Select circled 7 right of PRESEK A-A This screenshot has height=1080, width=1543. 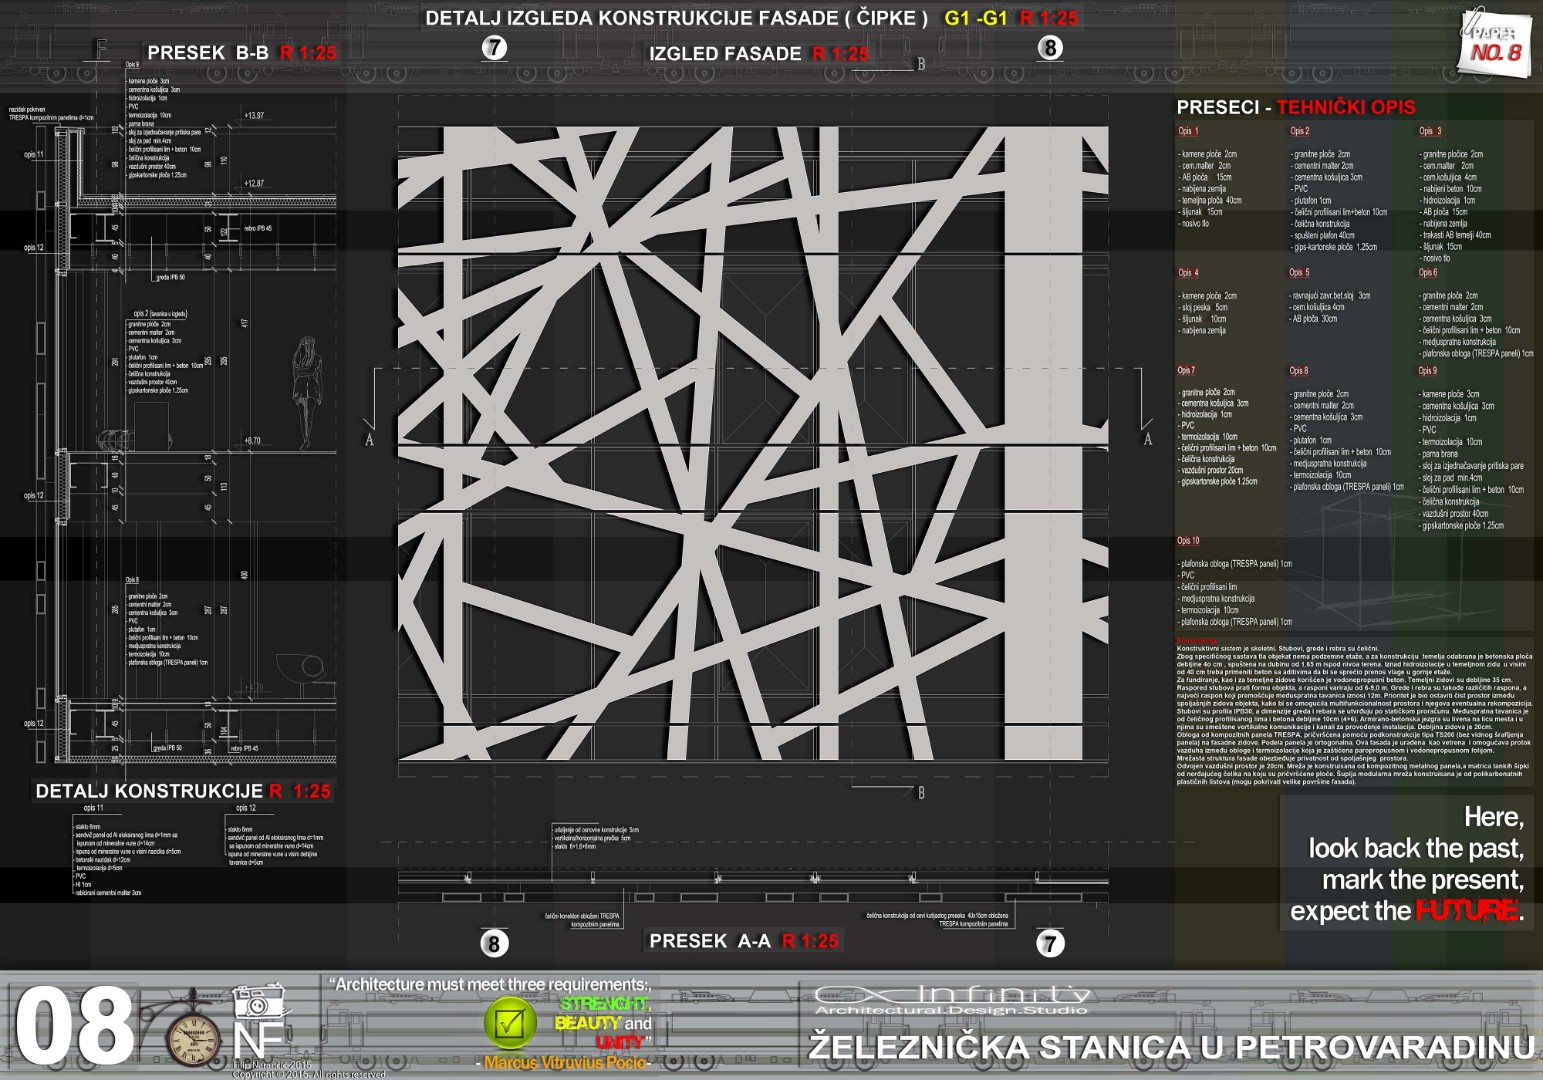1050,943
